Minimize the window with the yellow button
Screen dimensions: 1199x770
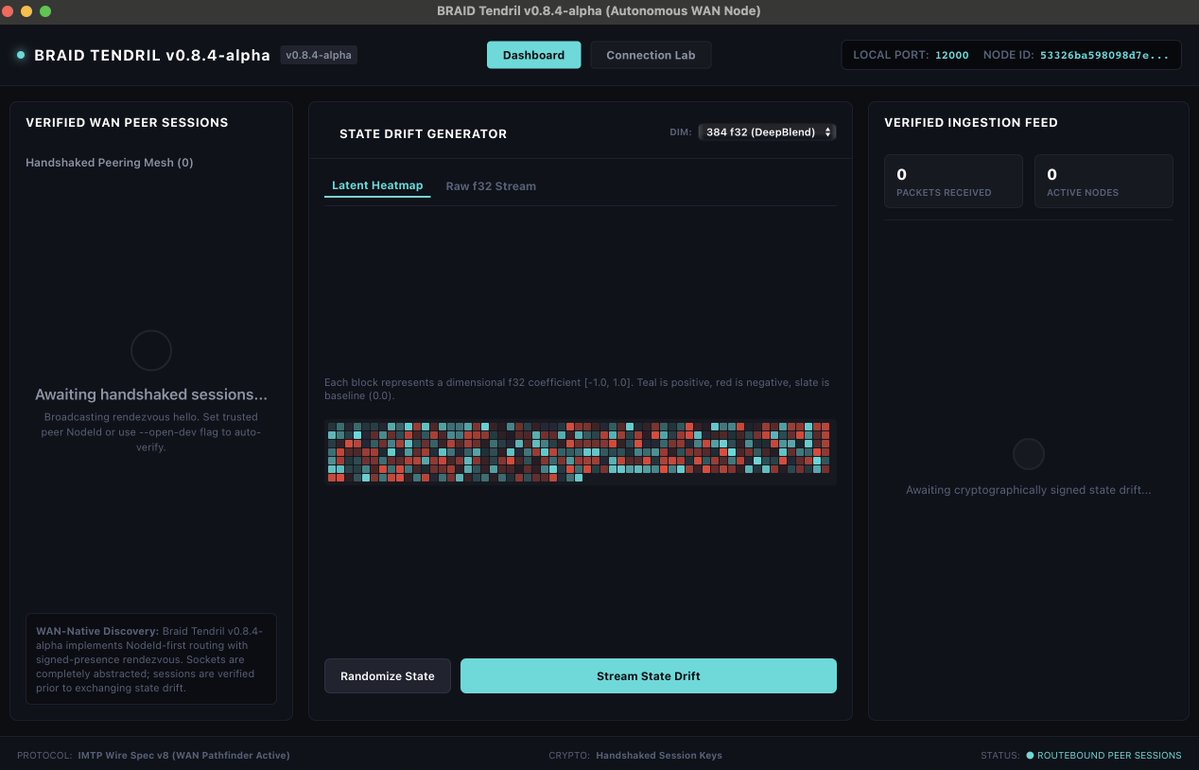coord(27,11)
